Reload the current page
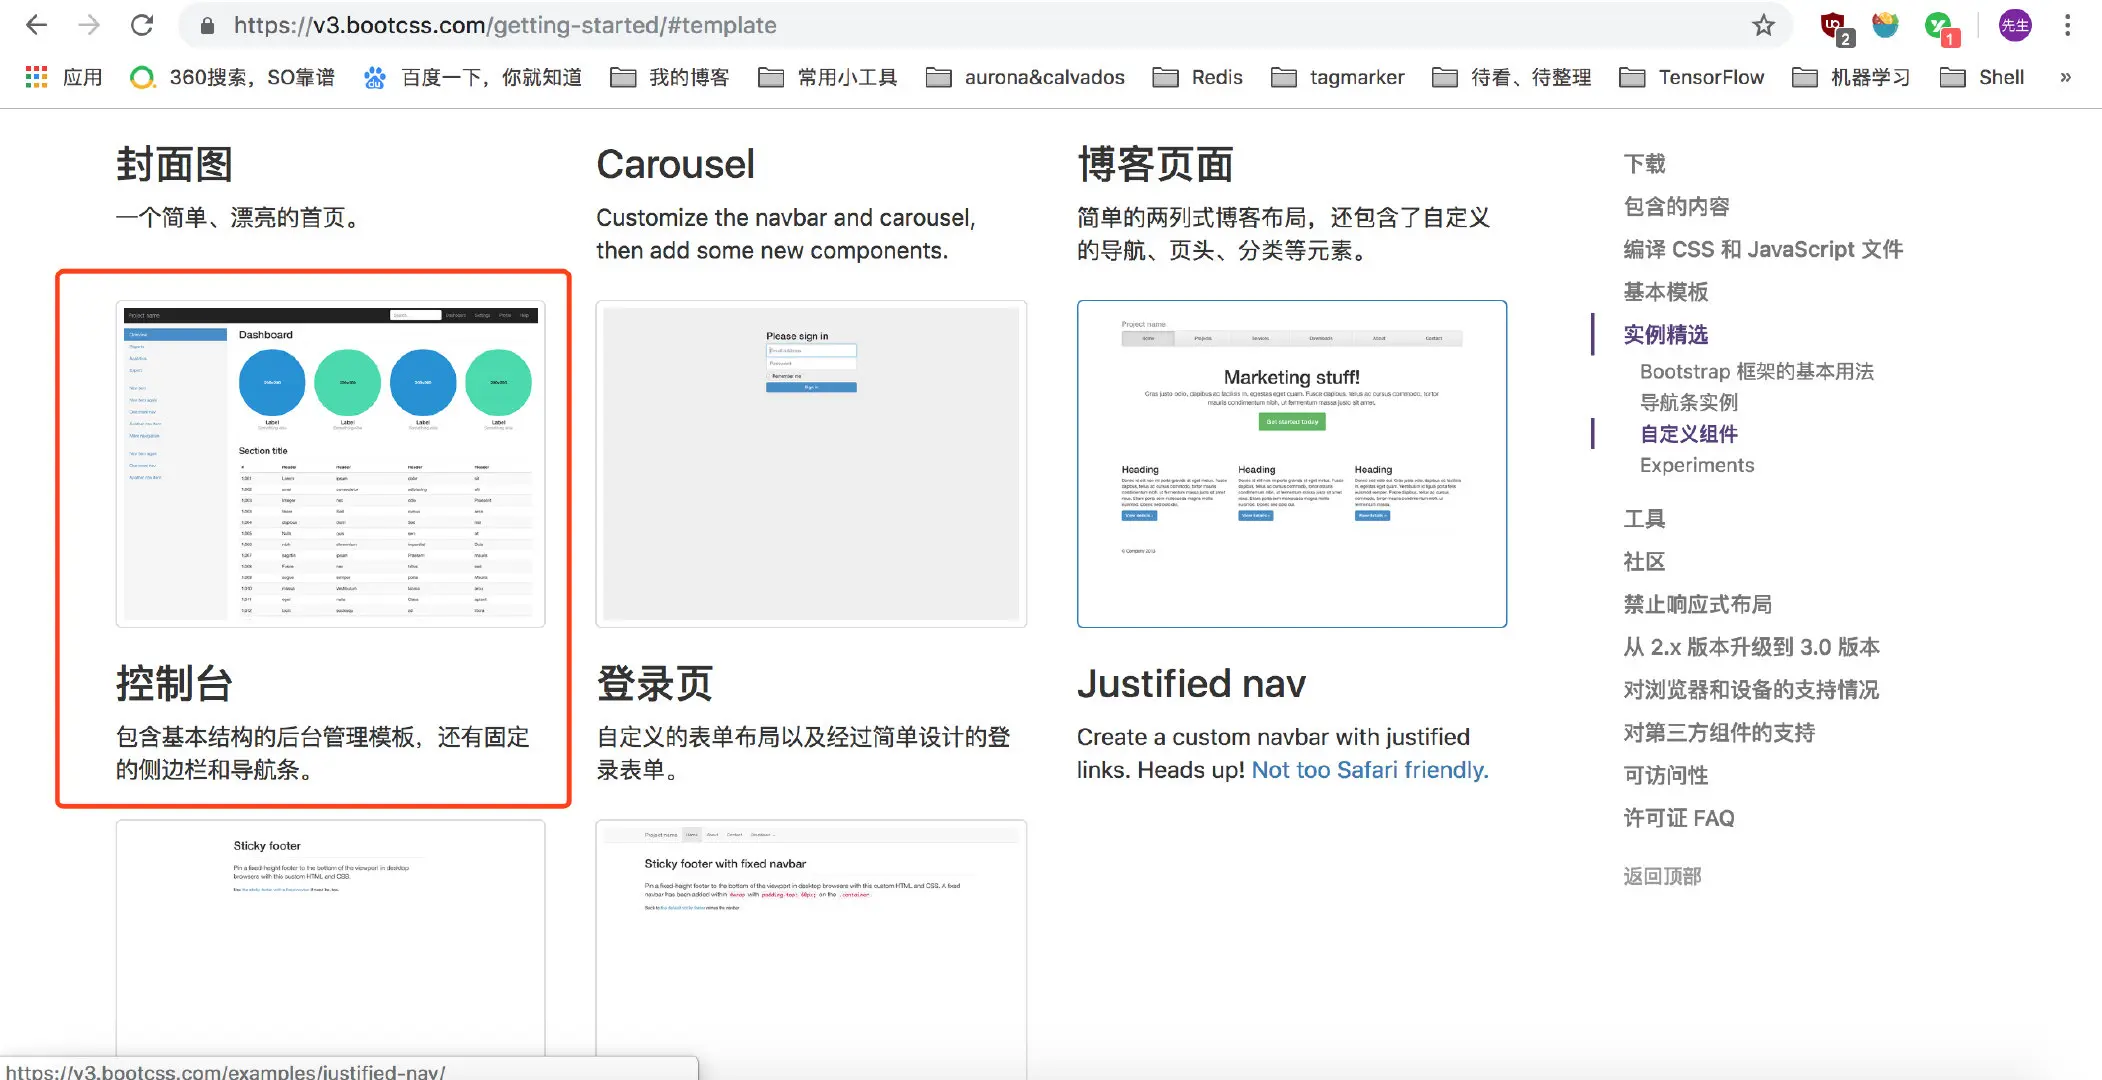2102x1080 pixels. pos(142,25)
